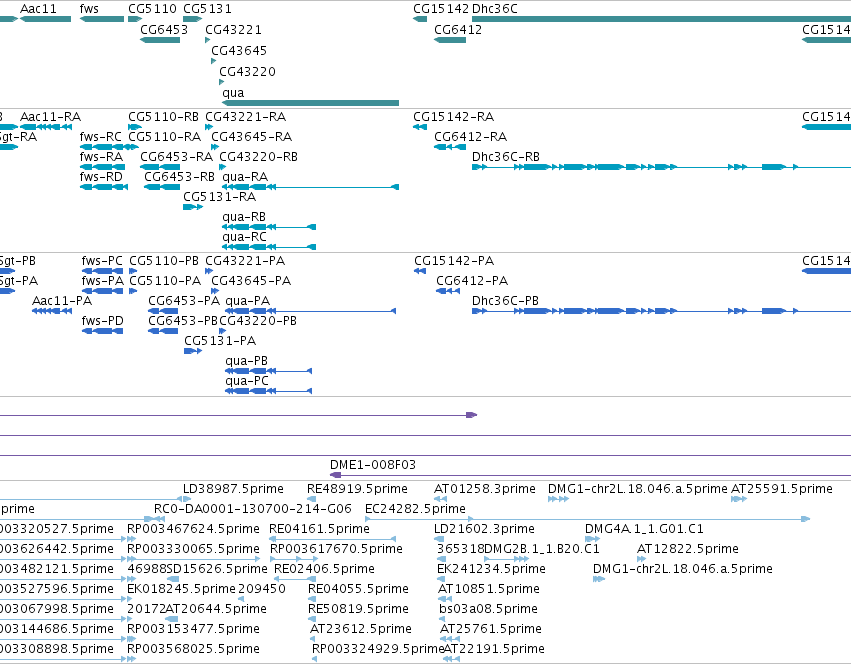Select the AT12822.5prime EST label

688,549
